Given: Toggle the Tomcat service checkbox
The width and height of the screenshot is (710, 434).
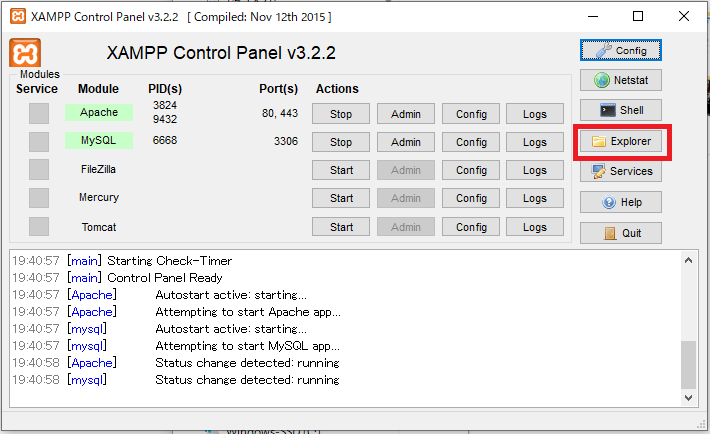Looking at the screenshot, I should point(39,227).
